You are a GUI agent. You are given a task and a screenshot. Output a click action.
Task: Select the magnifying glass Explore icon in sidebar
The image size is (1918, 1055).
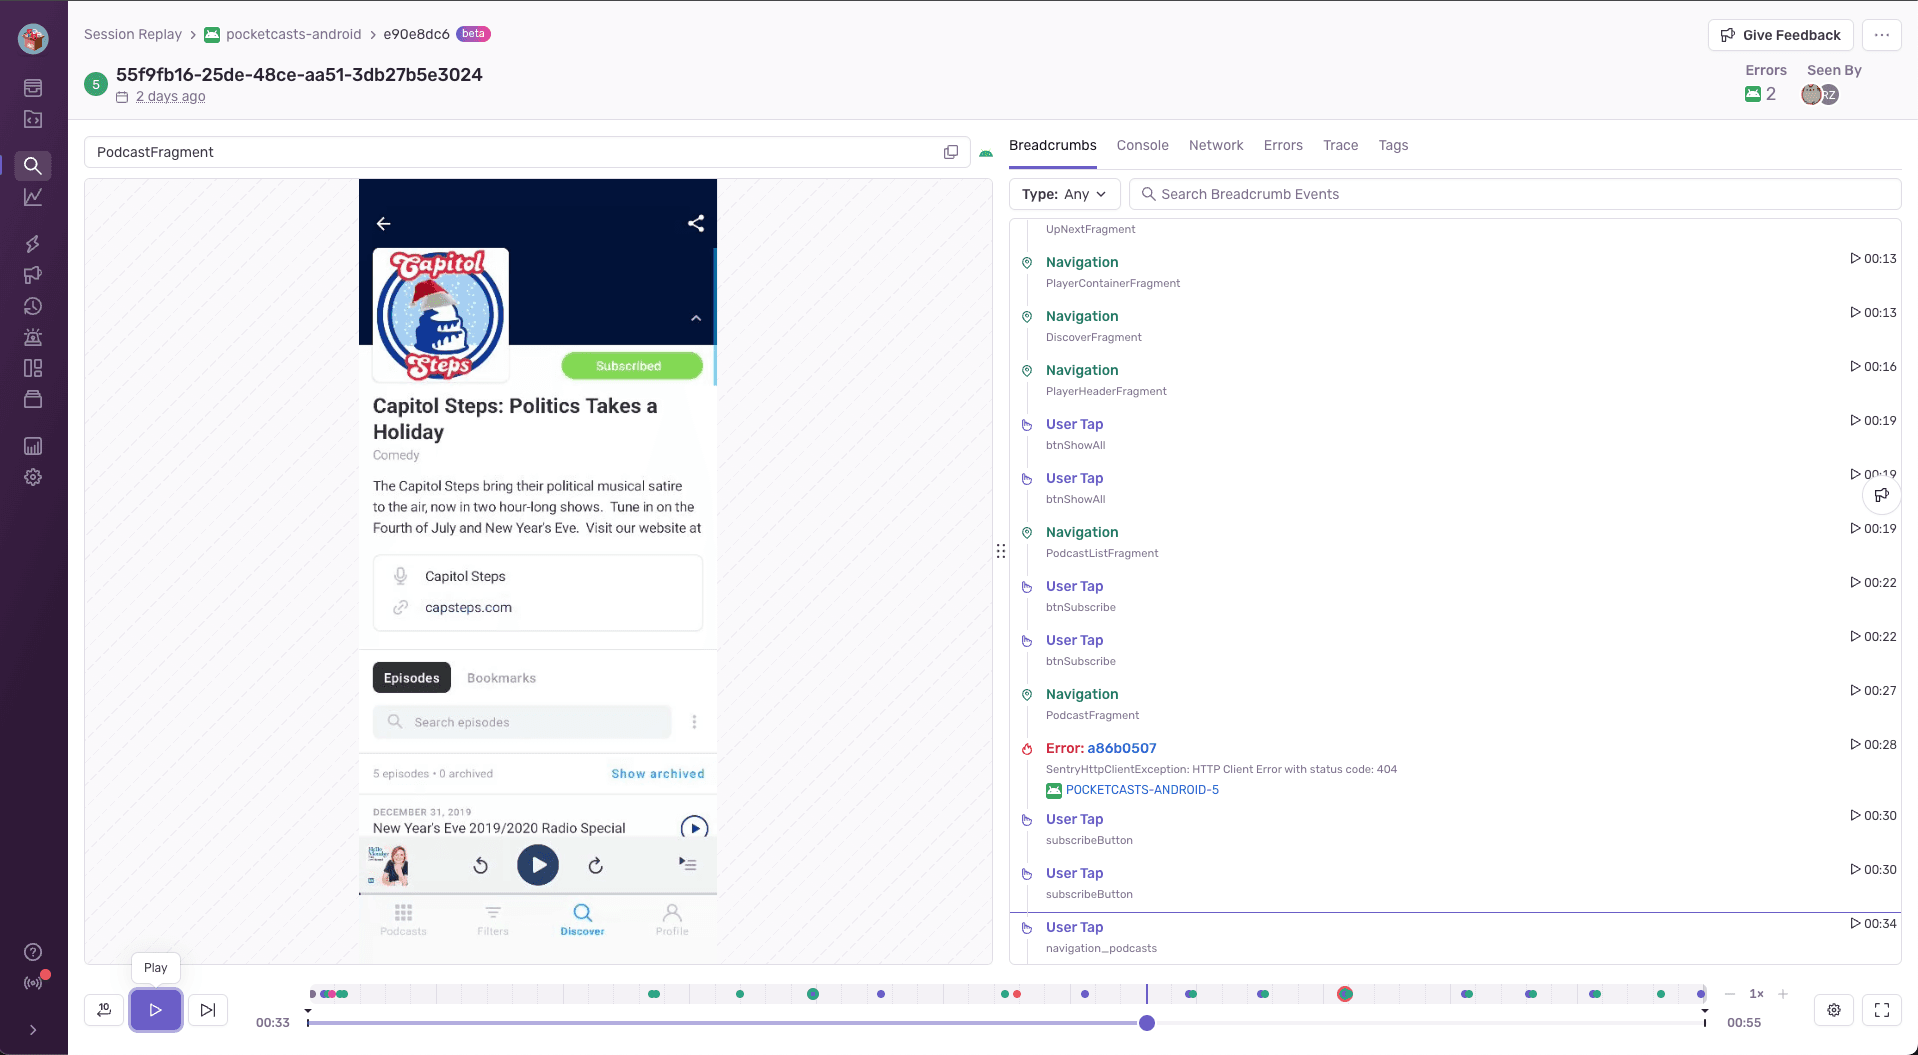point(33,166)
